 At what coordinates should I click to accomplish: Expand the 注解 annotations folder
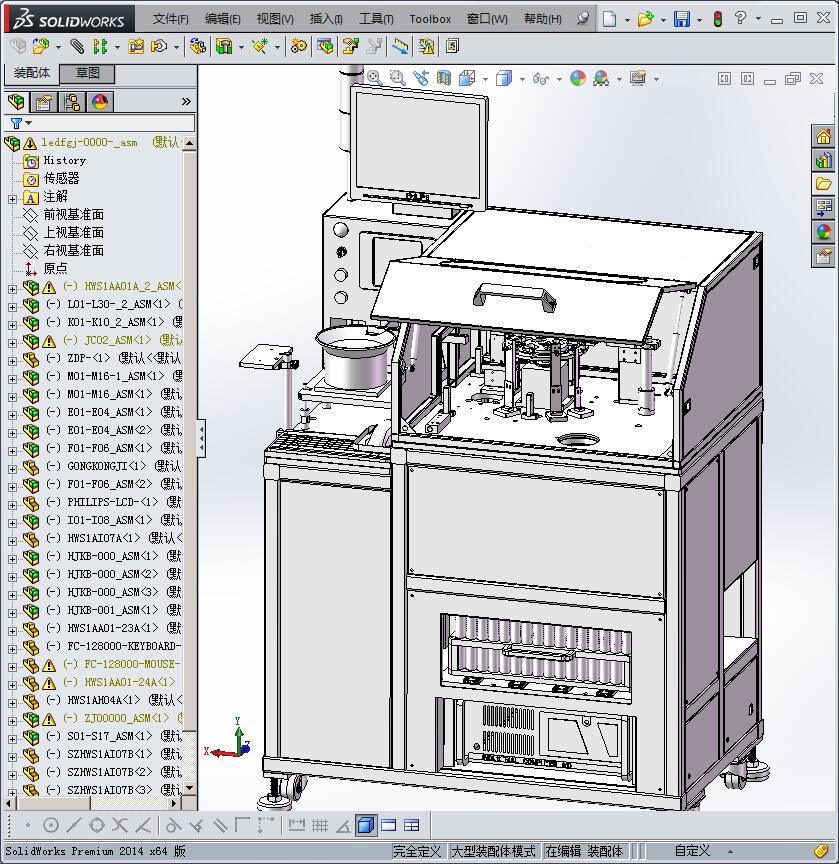tap(12, 197)
